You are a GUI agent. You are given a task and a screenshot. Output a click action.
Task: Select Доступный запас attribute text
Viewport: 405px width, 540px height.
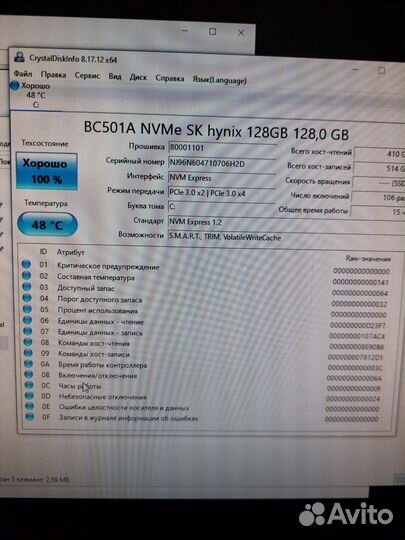click(x=86, y=288)
